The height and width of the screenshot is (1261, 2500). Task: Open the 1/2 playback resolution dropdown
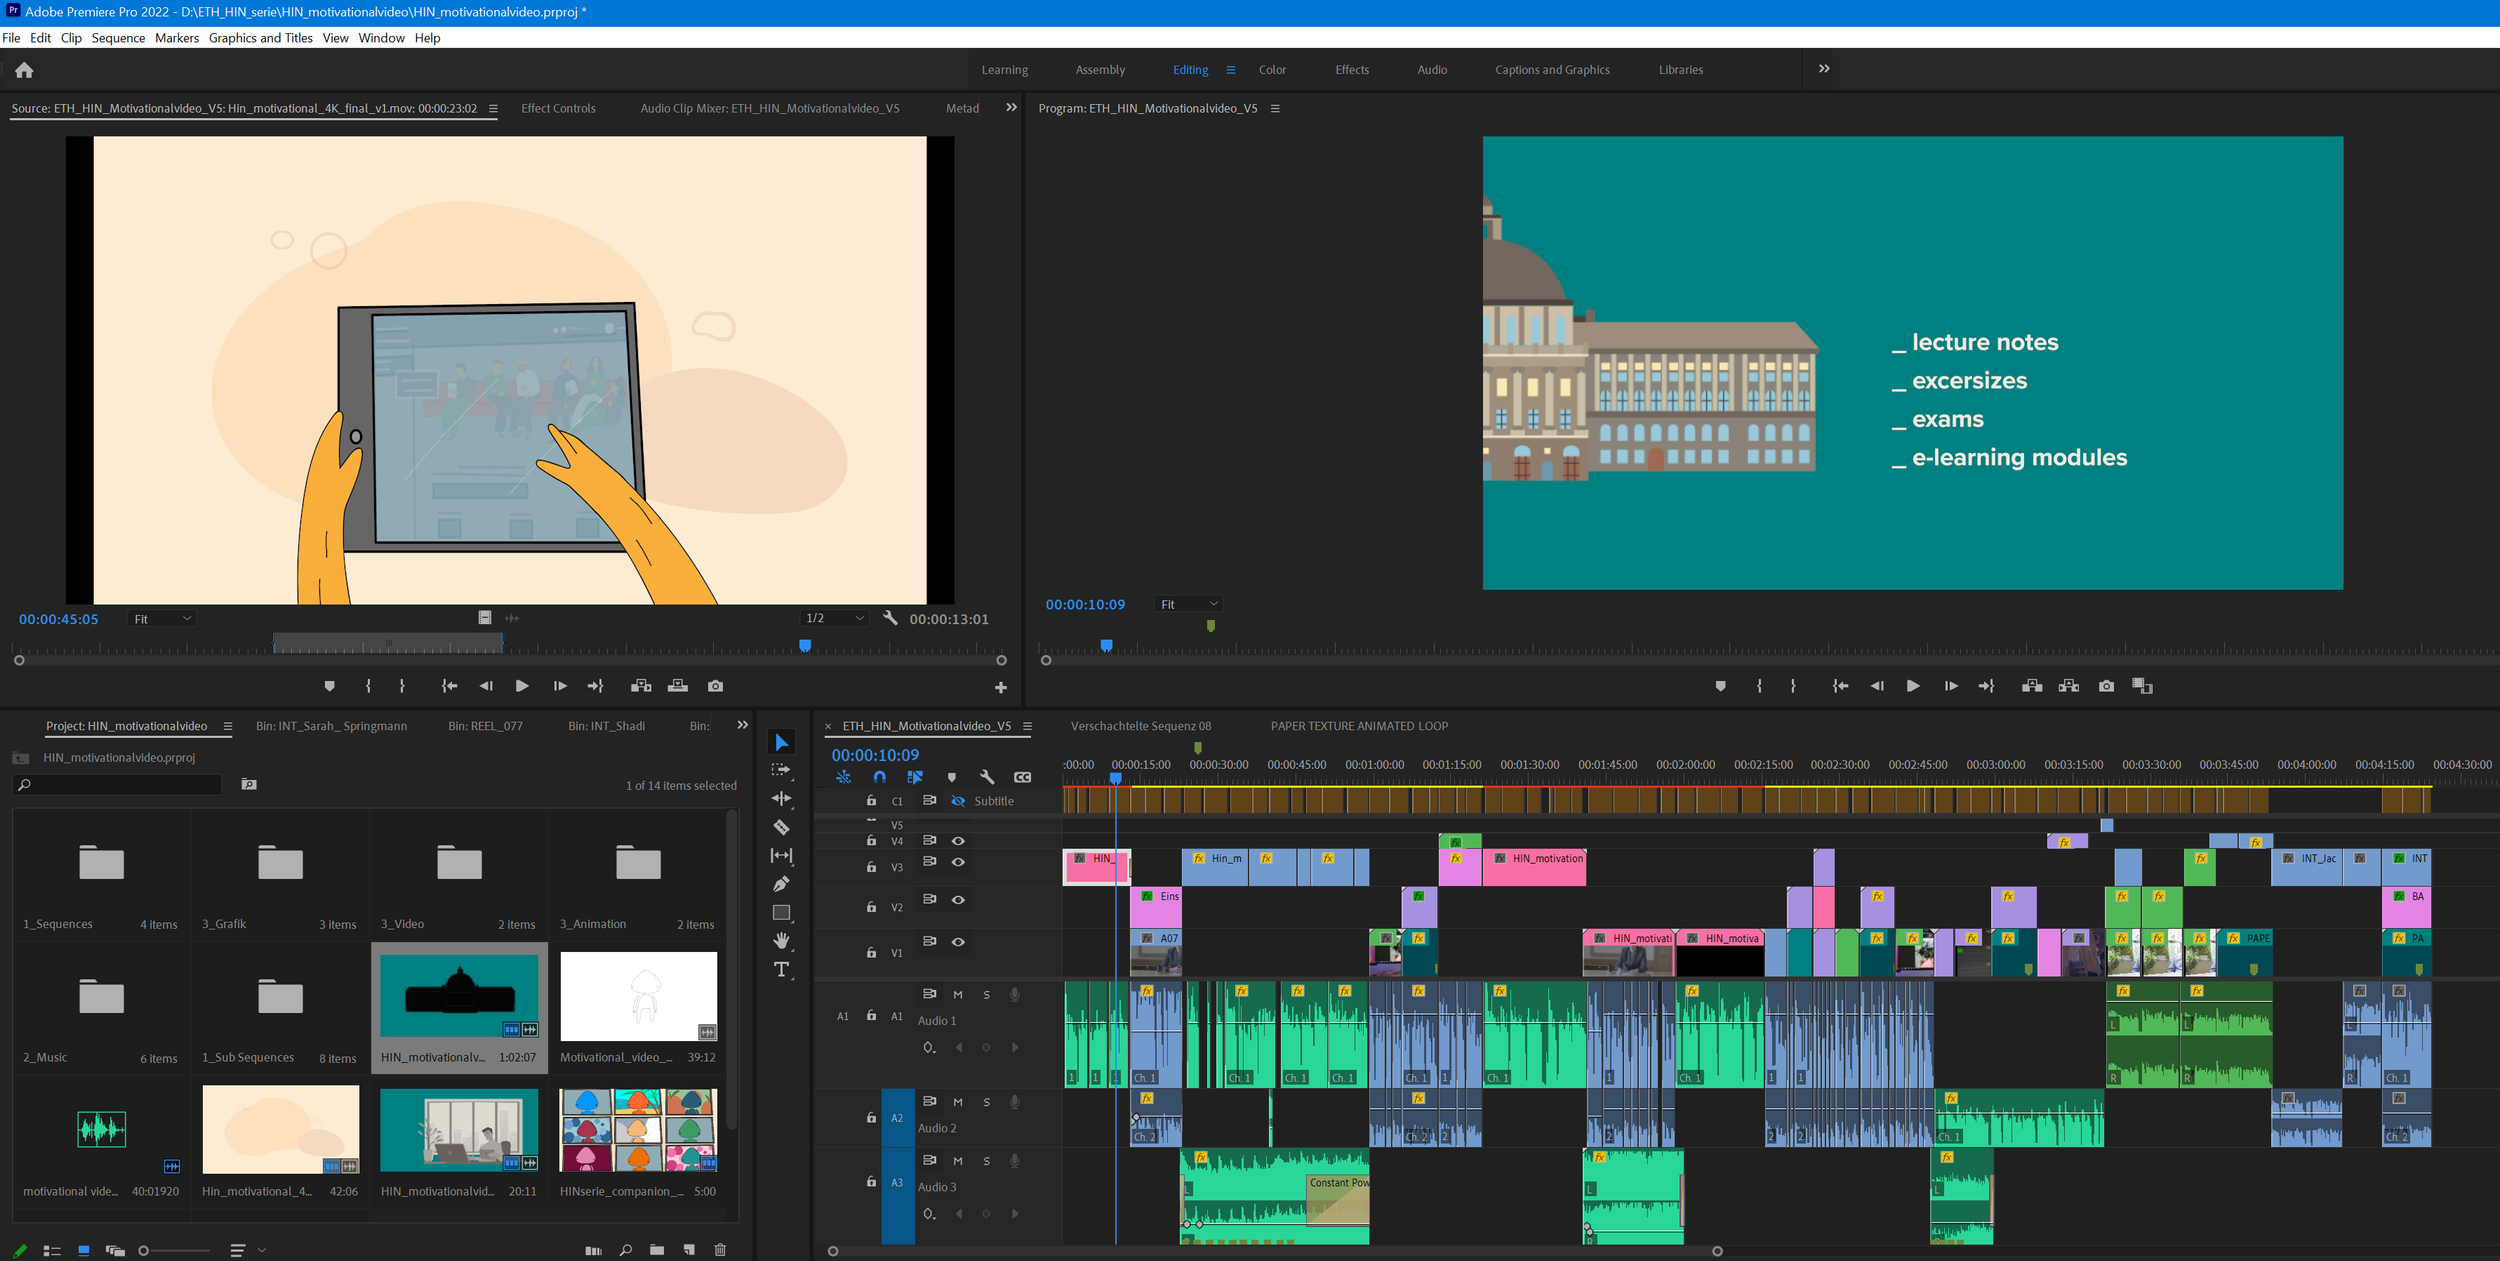coord(835,617)
